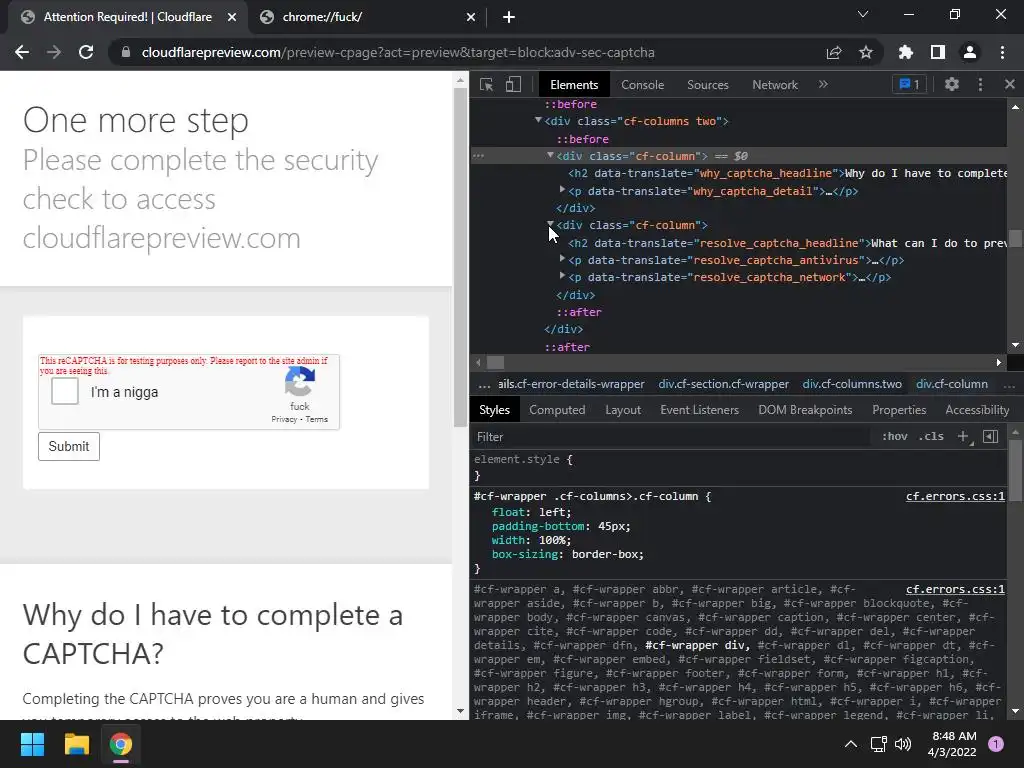
Task: Click div.cf-section.cf-wrapper breadcrumb
Action: [x=723, y=384]
